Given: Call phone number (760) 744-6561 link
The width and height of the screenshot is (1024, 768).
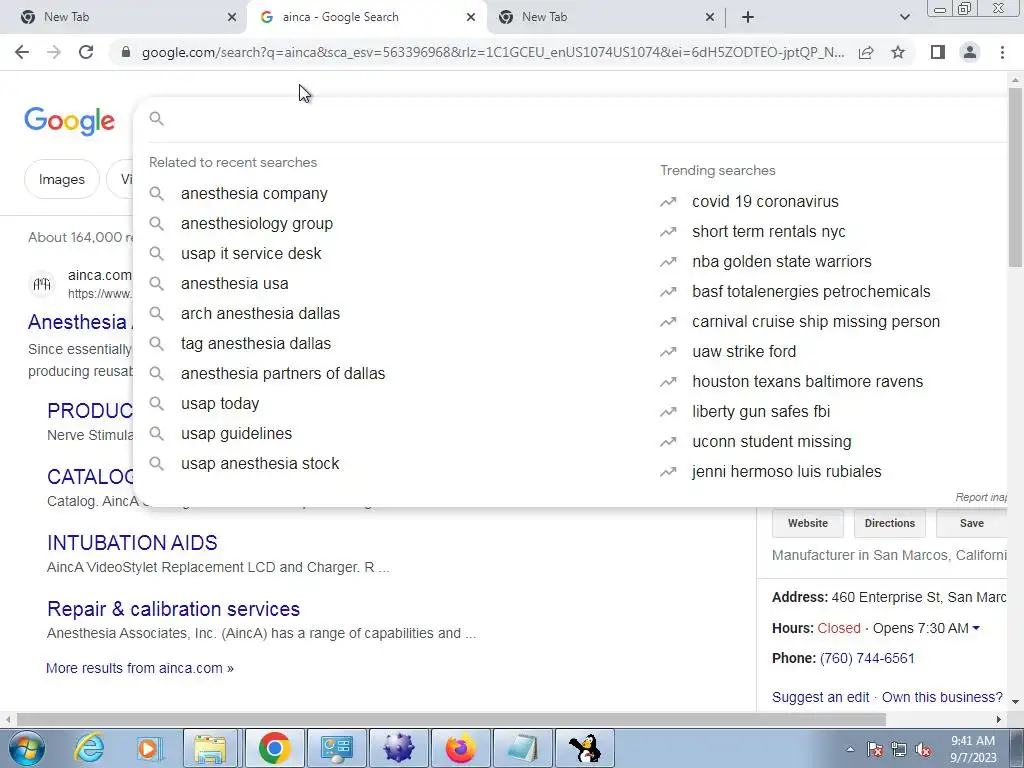Looking at the screenshot, I should tap(867, 659).
